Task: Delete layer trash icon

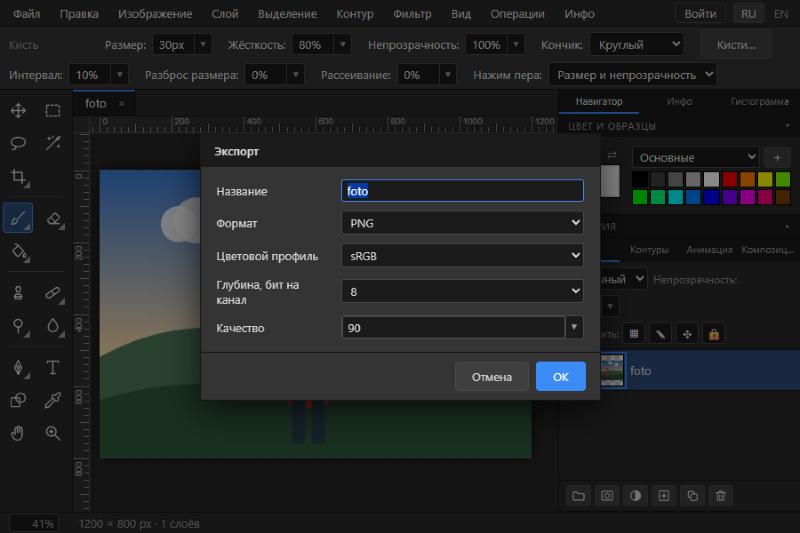Action: tap(720, 496)
